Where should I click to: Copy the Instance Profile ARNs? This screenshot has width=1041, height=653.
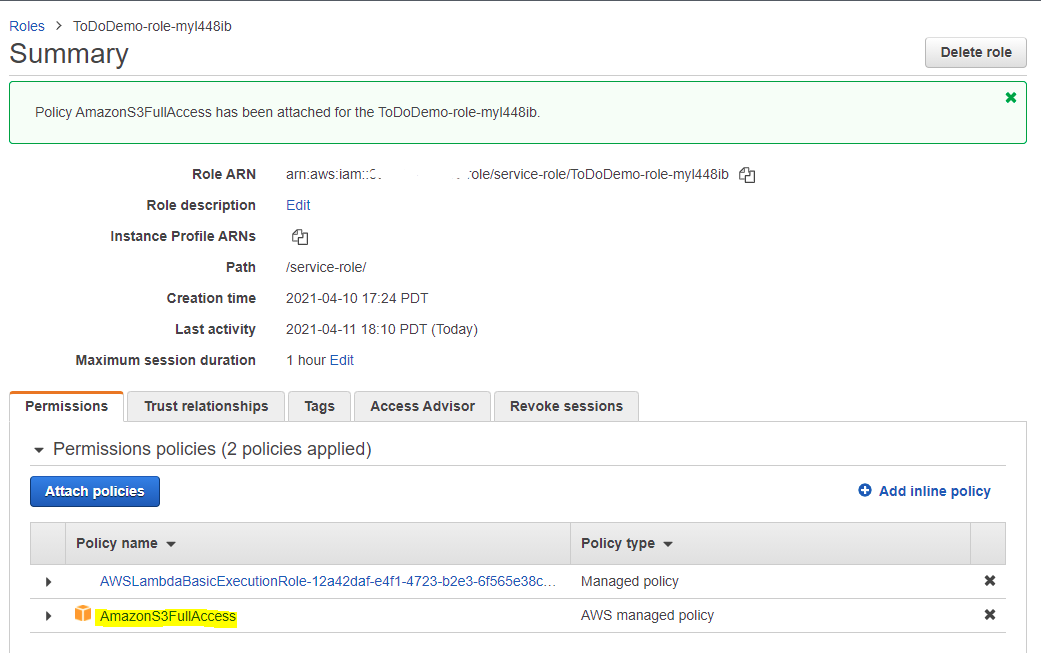click(300, 237)
